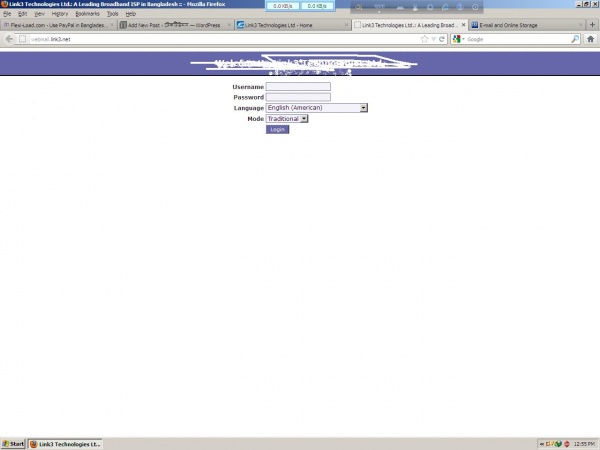Switch to the Add New Post WordPress tab
The height and width of the screenshot is (450, 600).
175,25
